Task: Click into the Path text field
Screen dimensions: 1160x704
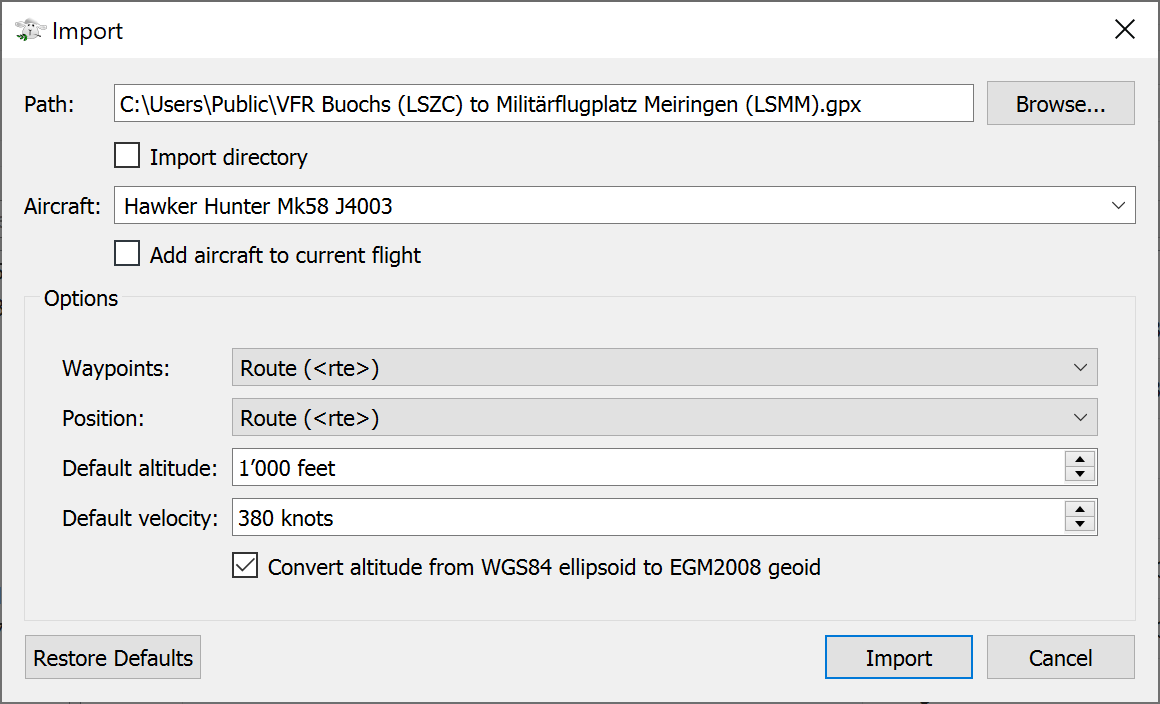Action: coord(543,104)
